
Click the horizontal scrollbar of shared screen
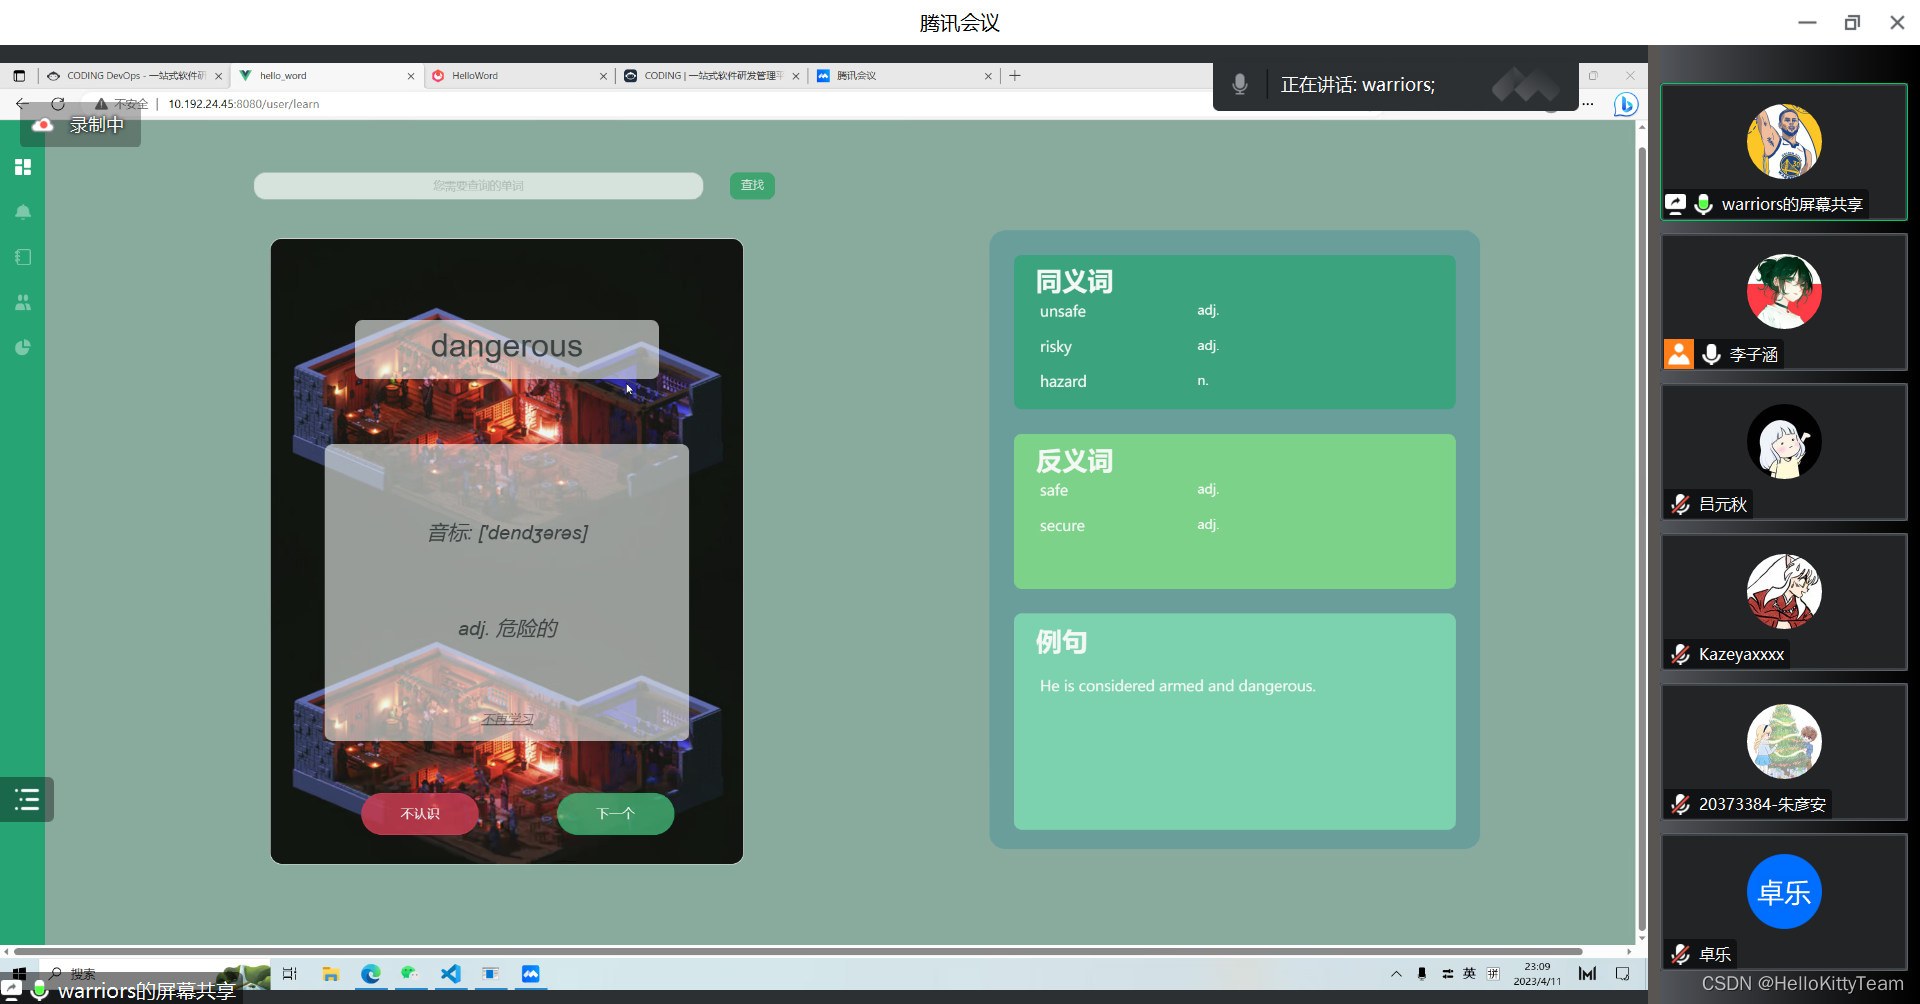click(798, 951)
